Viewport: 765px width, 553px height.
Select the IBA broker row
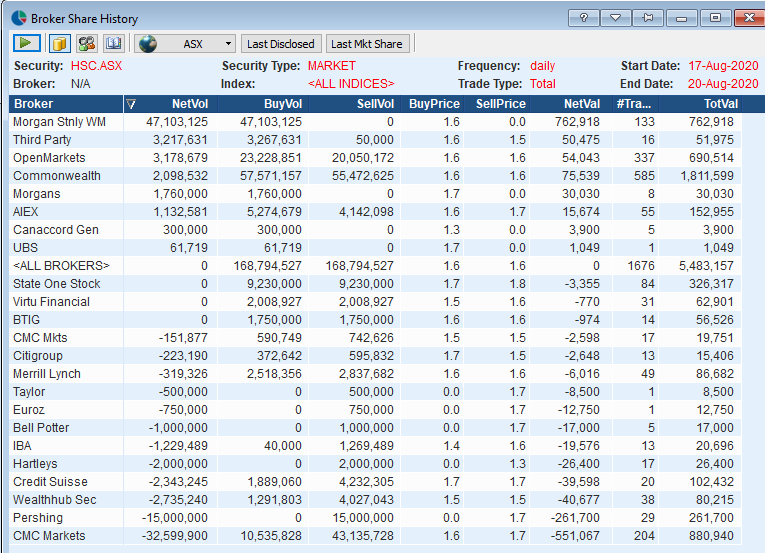click(375, 446)
